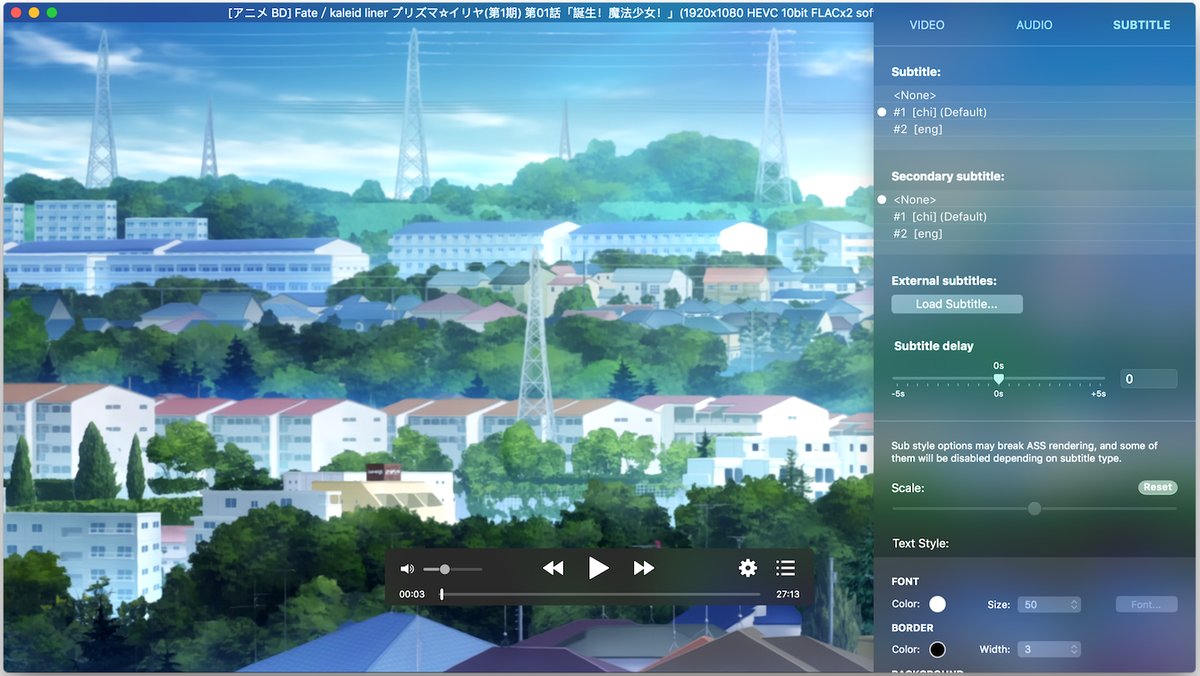Click the subtitle delay value field
1200x676 pixels.
pyautogui.click(x=1148, y=379)
